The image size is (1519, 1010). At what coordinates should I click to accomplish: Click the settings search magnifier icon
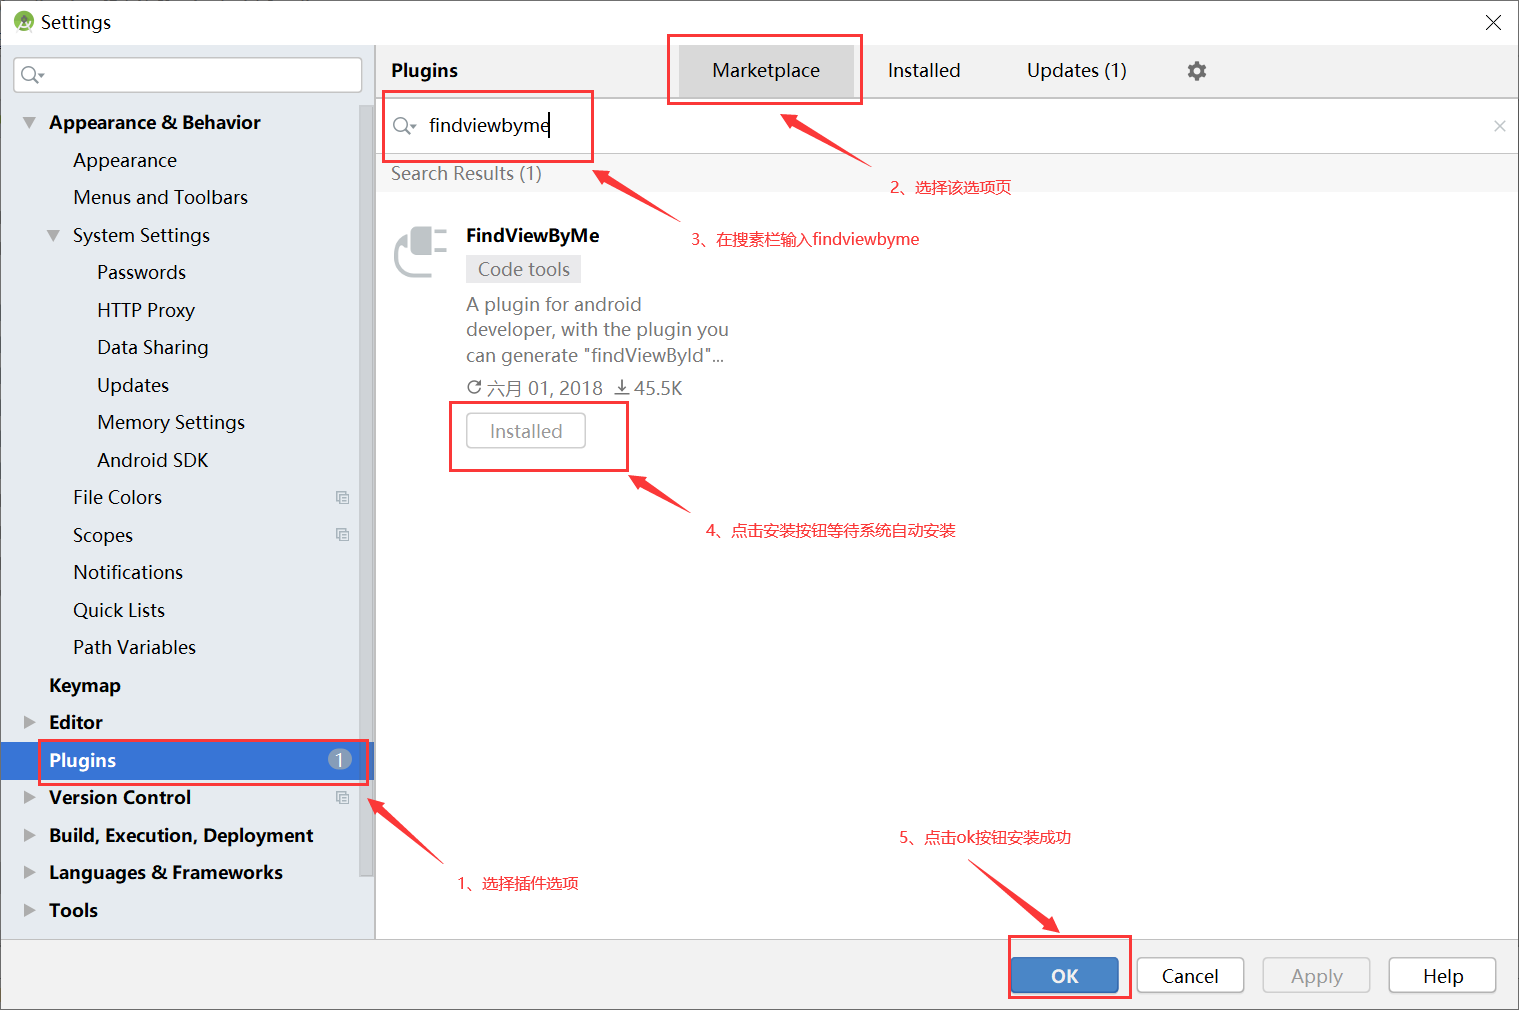pyautogui.click(x=32, y=75)
